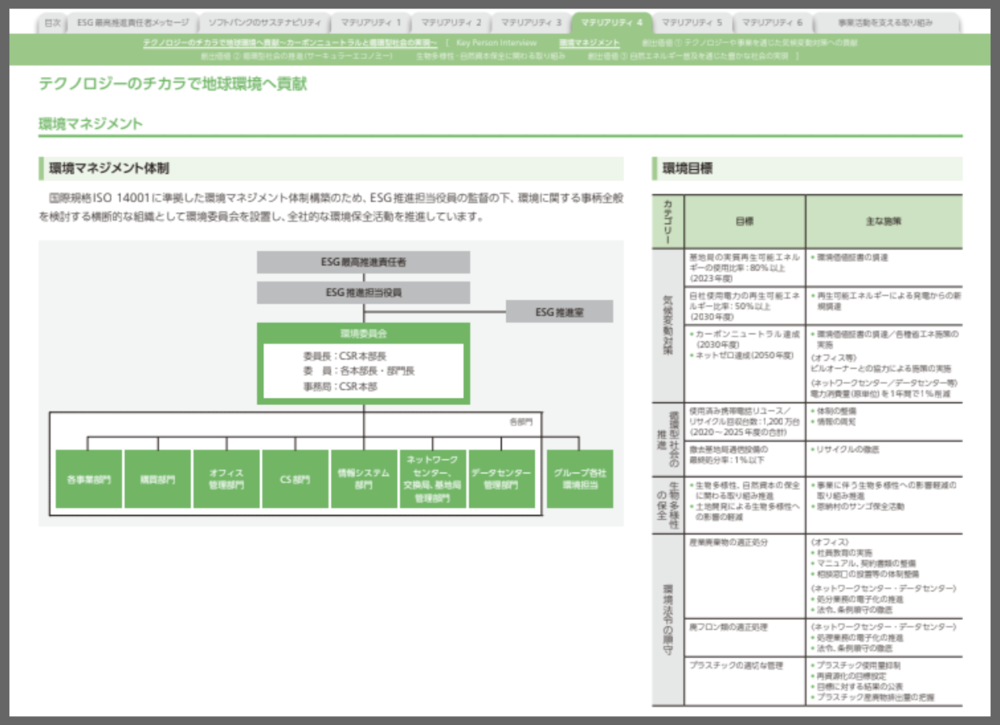
Task: Click the 環境マネジメント体制 section heading
Action: point(108,168)
